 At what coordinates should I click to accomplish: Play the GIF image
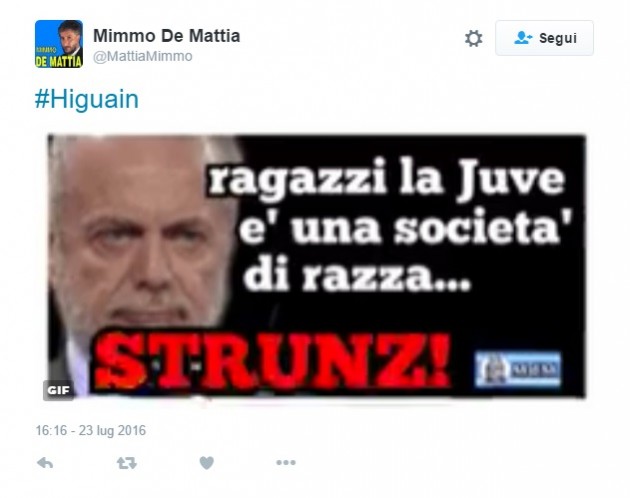[x=317, y=266]
